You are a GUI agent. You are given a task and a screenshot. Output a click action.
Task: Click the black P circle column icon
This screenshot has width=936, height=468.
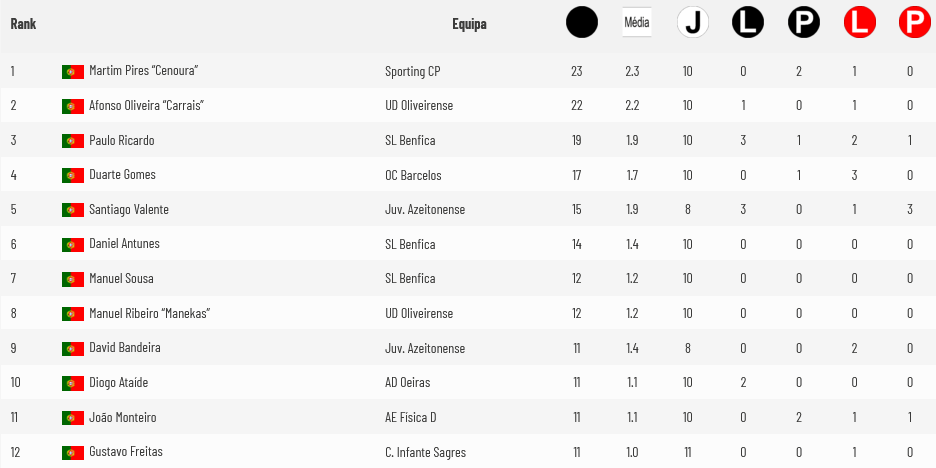click(x=803, y=23)
